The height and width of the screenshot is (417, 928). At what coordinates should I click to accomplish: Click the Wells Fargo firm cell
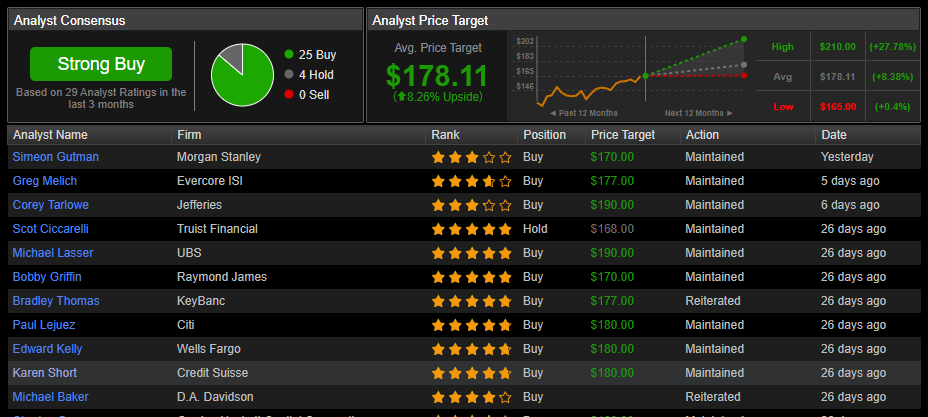[209, 349]
